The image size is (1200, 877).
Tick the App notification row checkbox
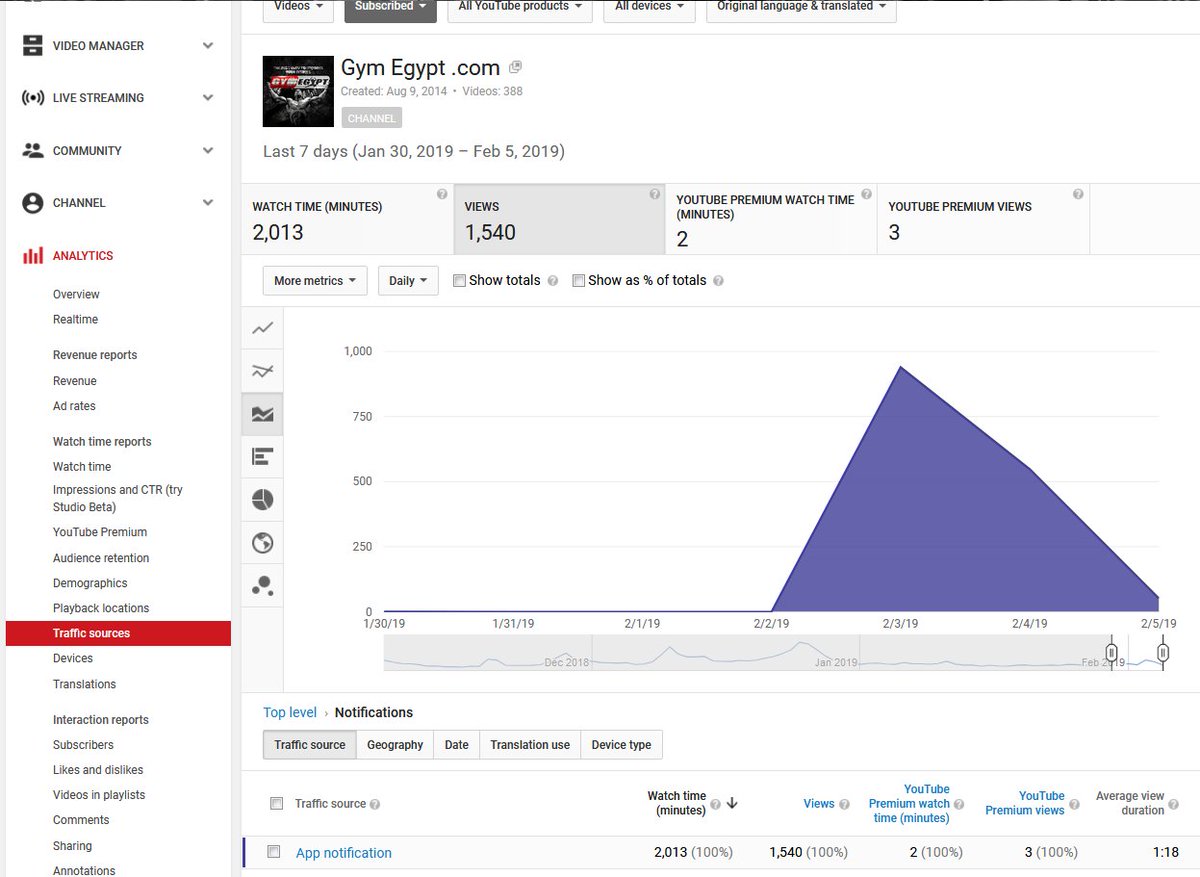274,852
